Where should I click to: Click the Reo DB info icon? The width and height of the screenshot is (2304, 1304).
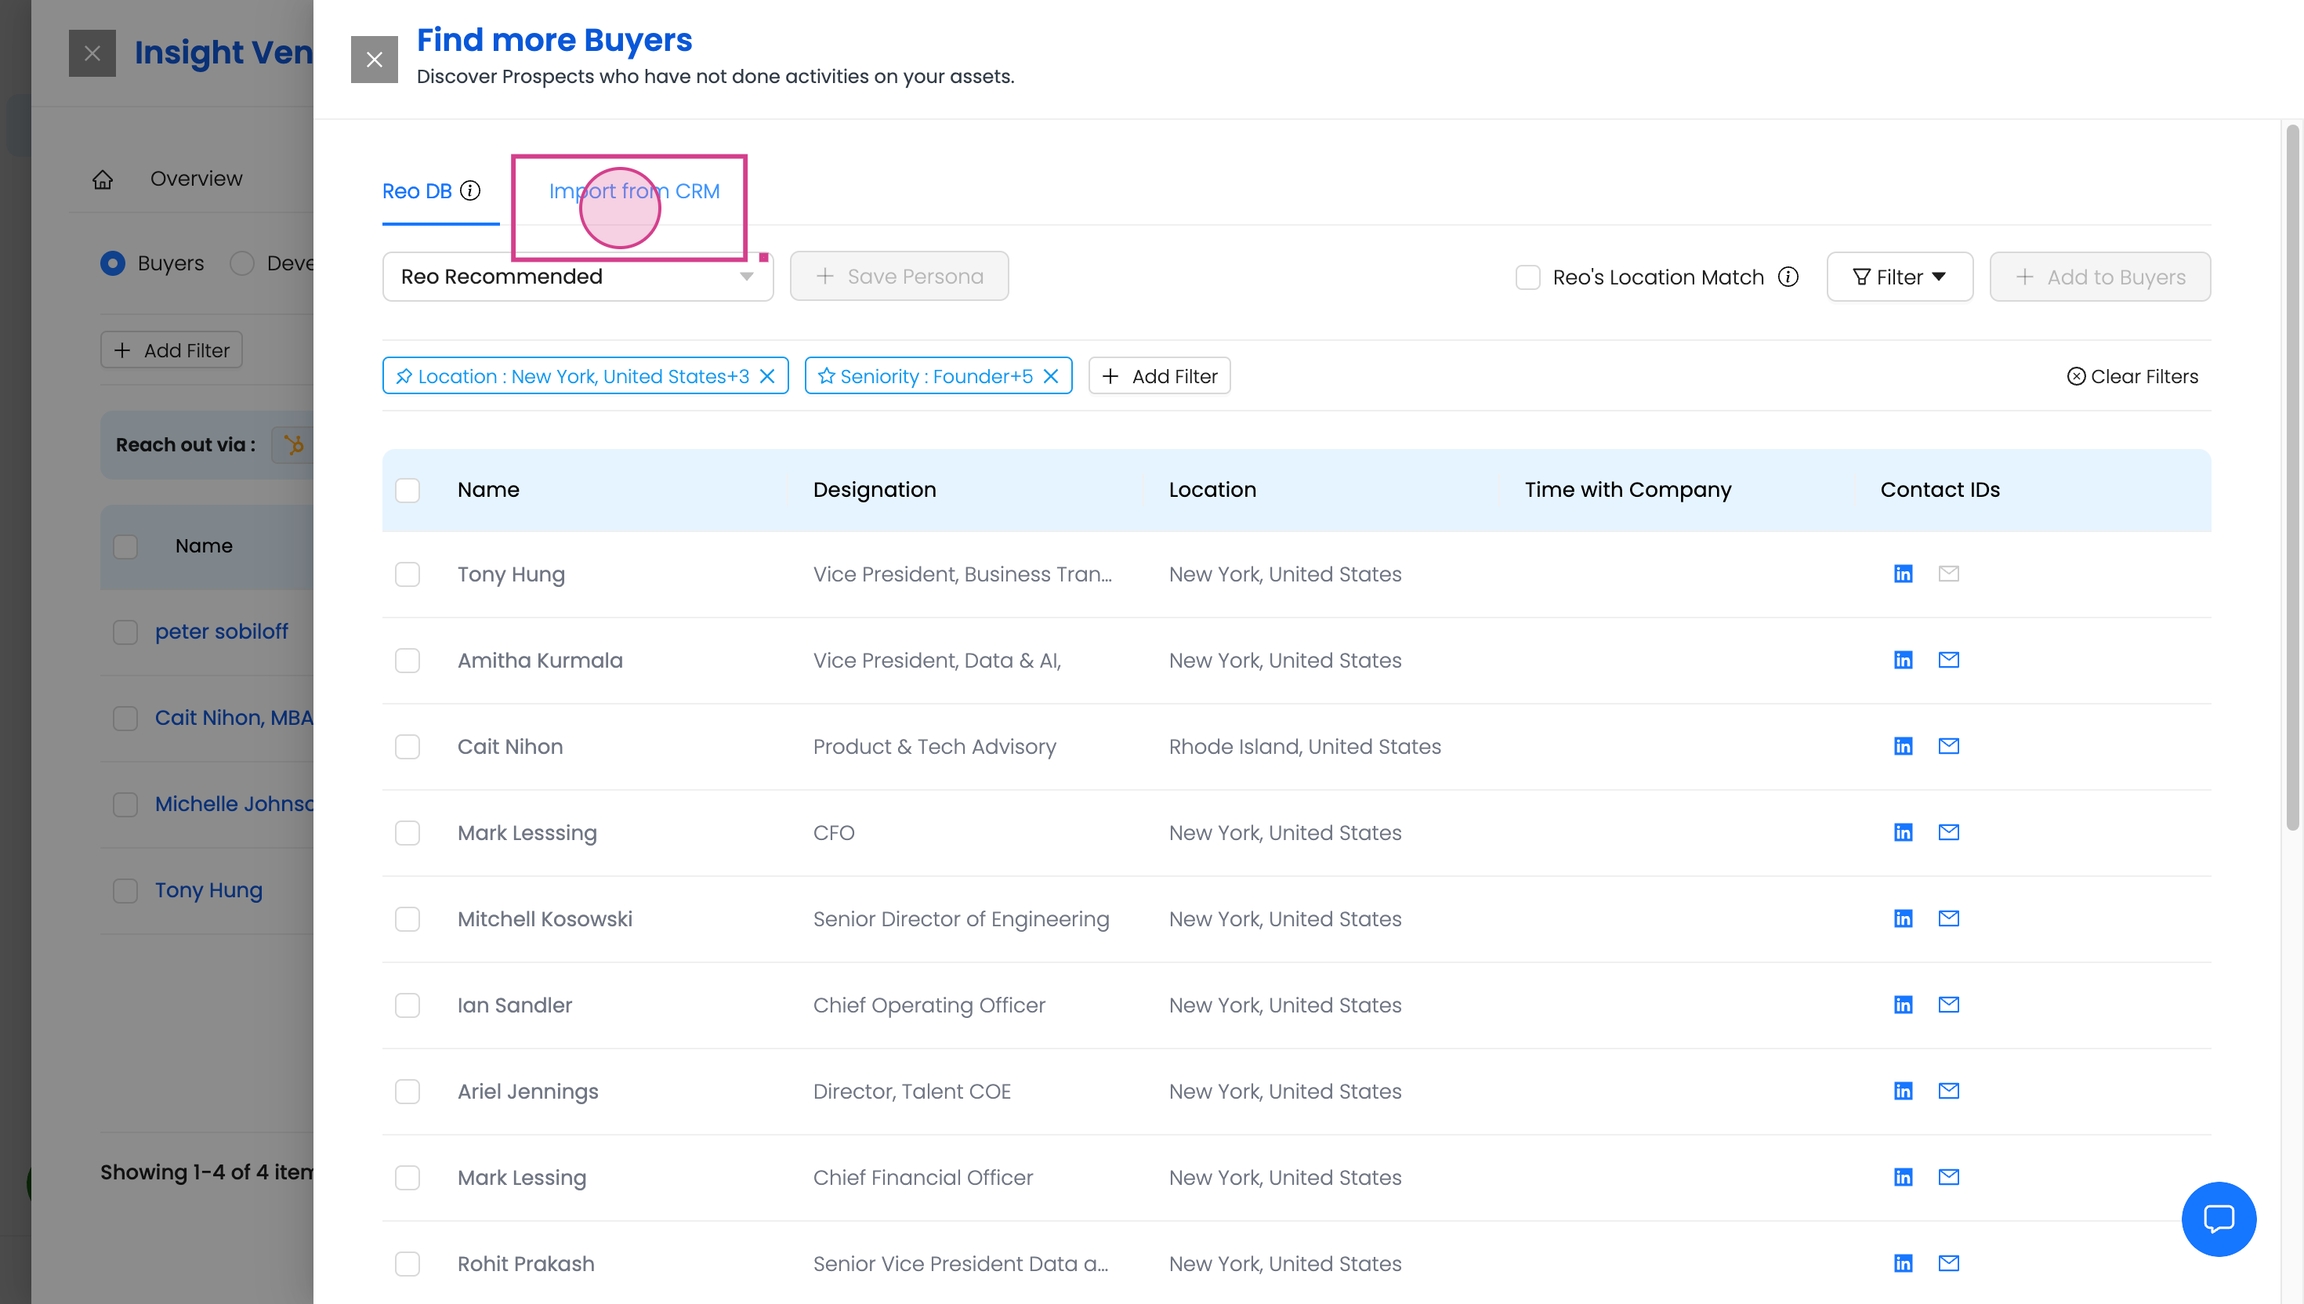coord(470,190)
